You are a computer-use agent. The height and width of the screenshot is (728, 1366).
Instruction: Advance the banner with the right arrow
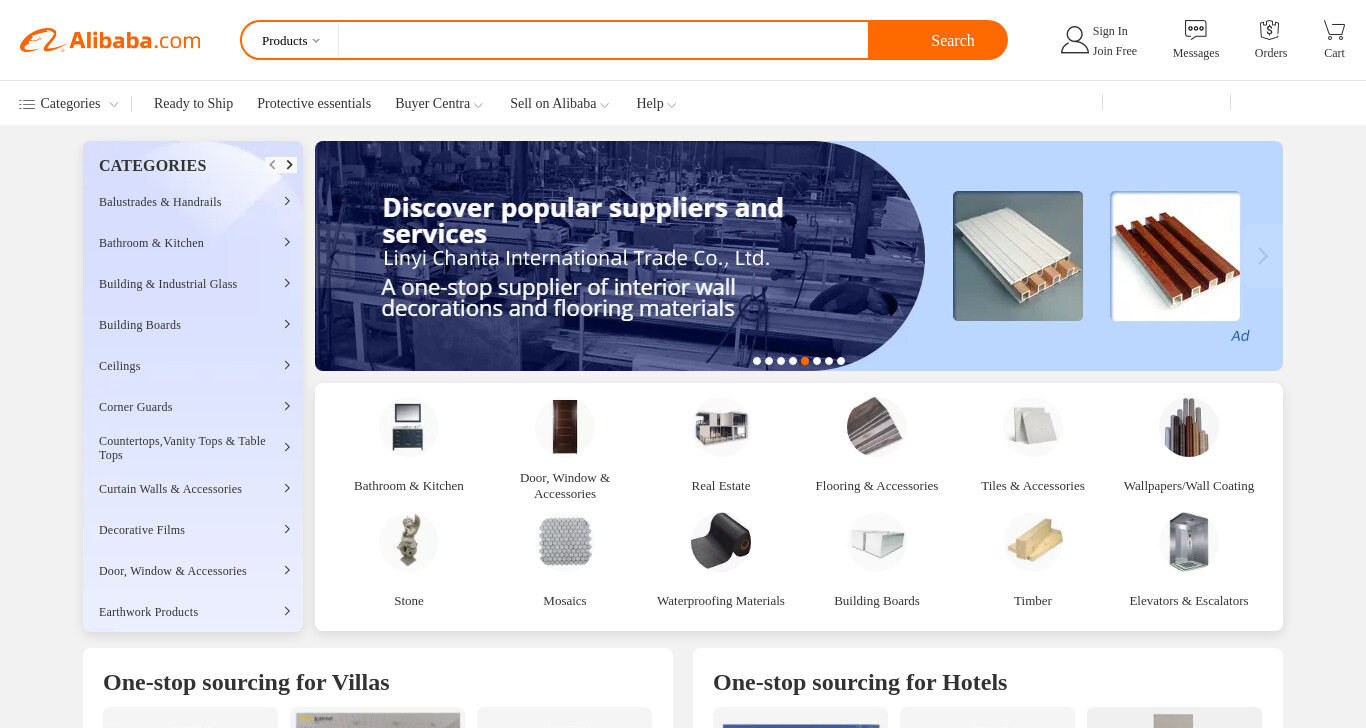1263,256
